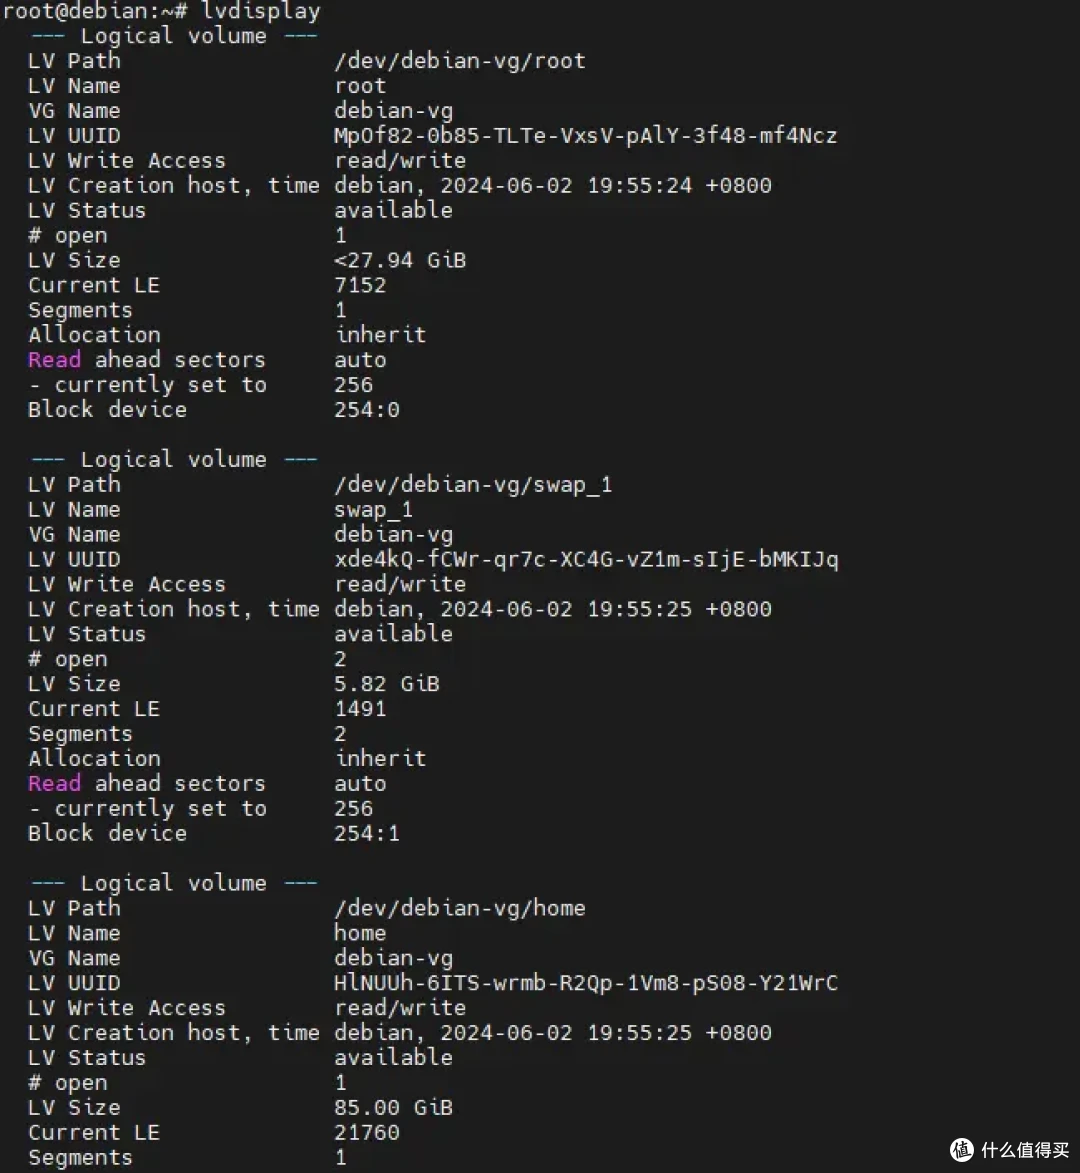Click the <27.94 GiB size value
The height and width of the screenshot is (1173, 1080).
[x=400, y=260]
